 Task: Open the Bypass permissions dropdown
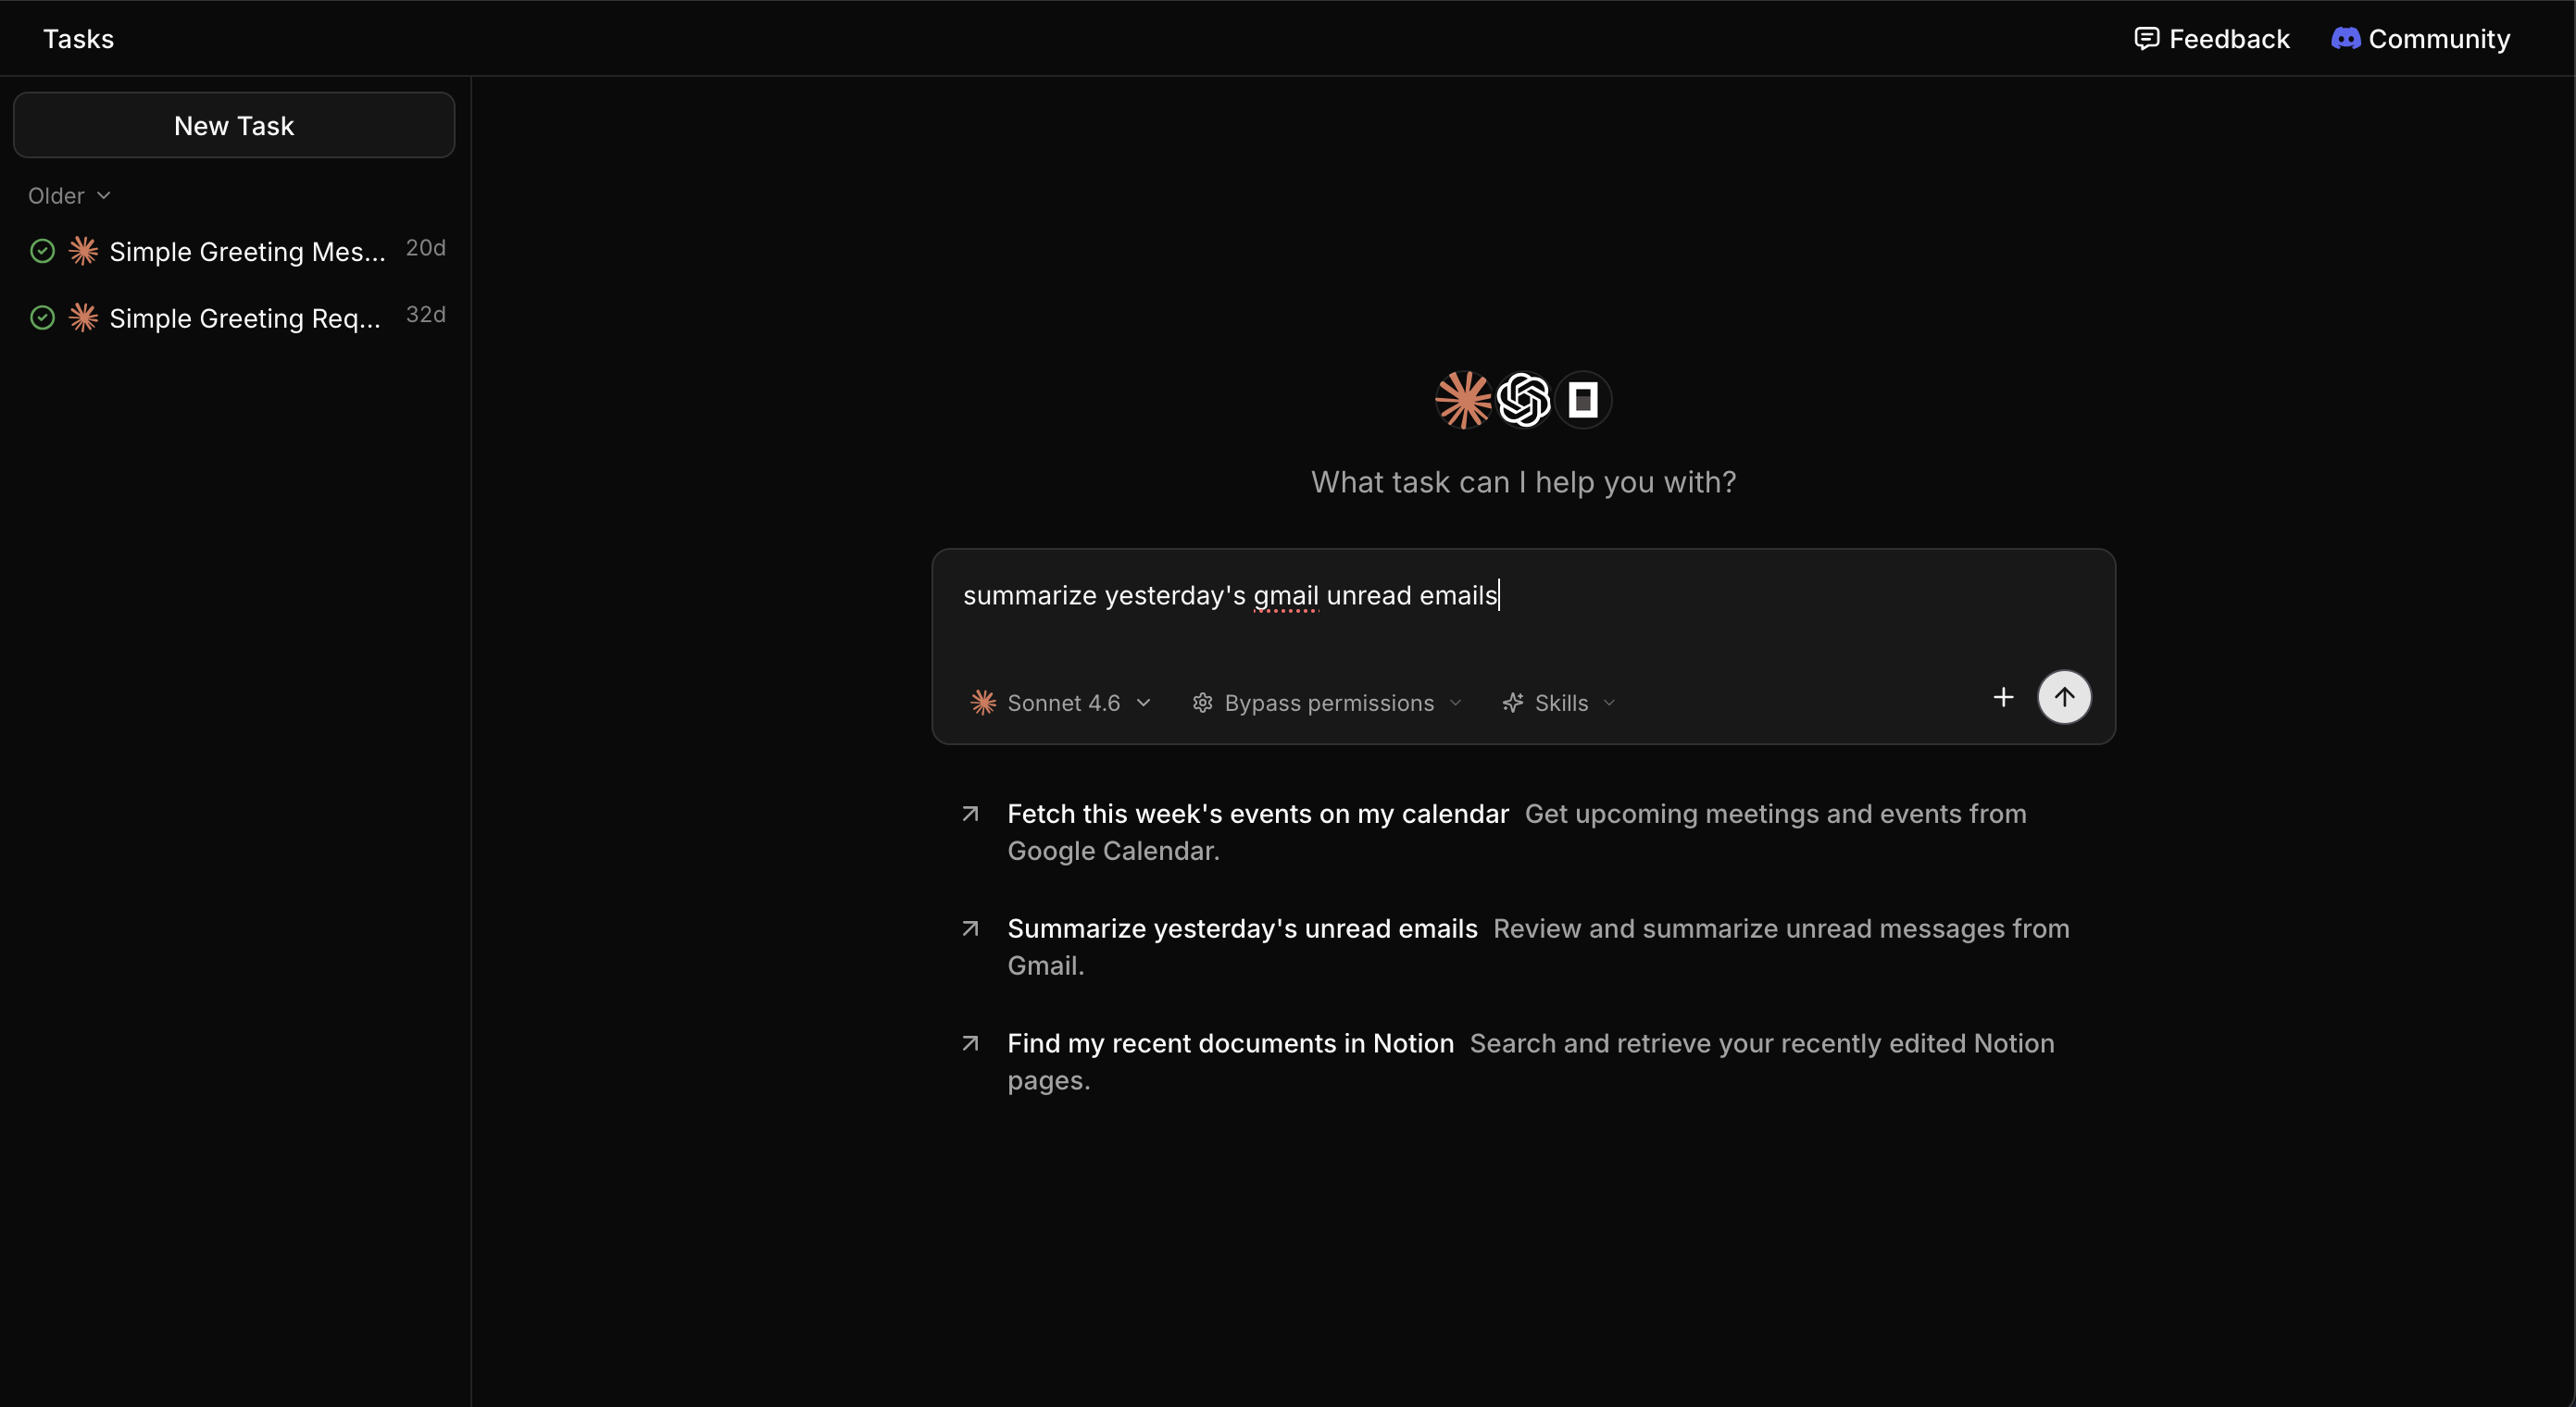tap(1327, 703)
